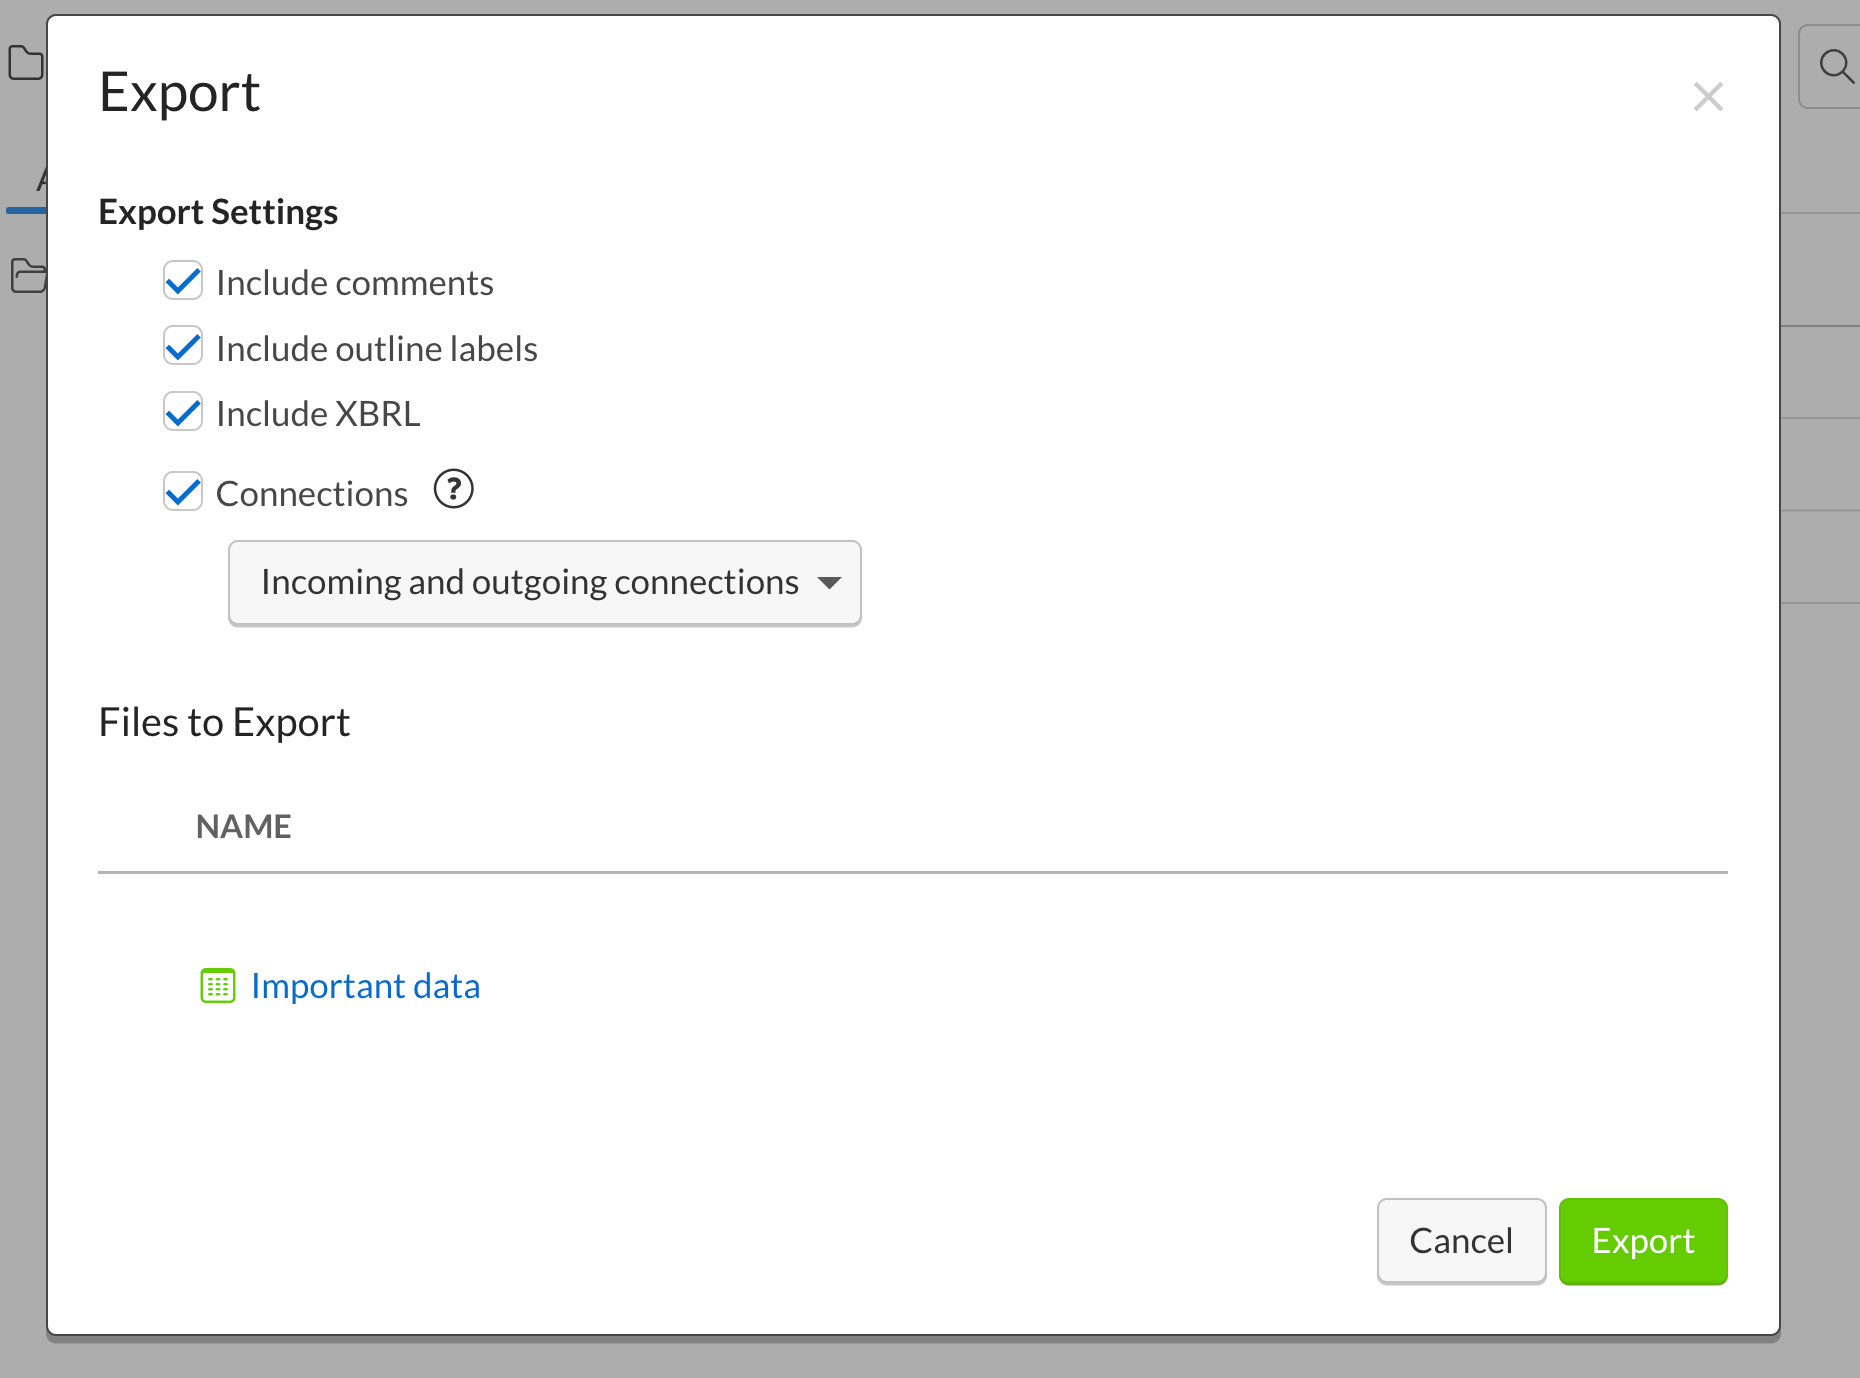Click the green spreadsheet icon beside Important data
The width and height of the screenshot is (1860, 1378).
(x=216, y=986)
